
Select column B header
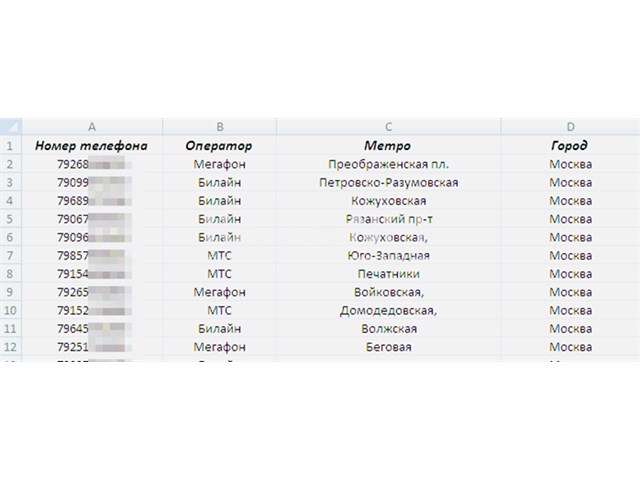pos(220,127)
